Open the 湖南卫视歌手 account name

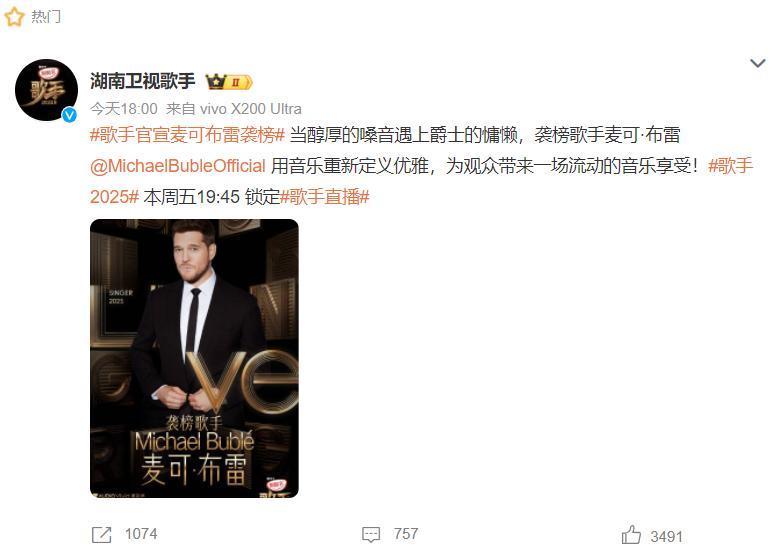coord(142,81)
